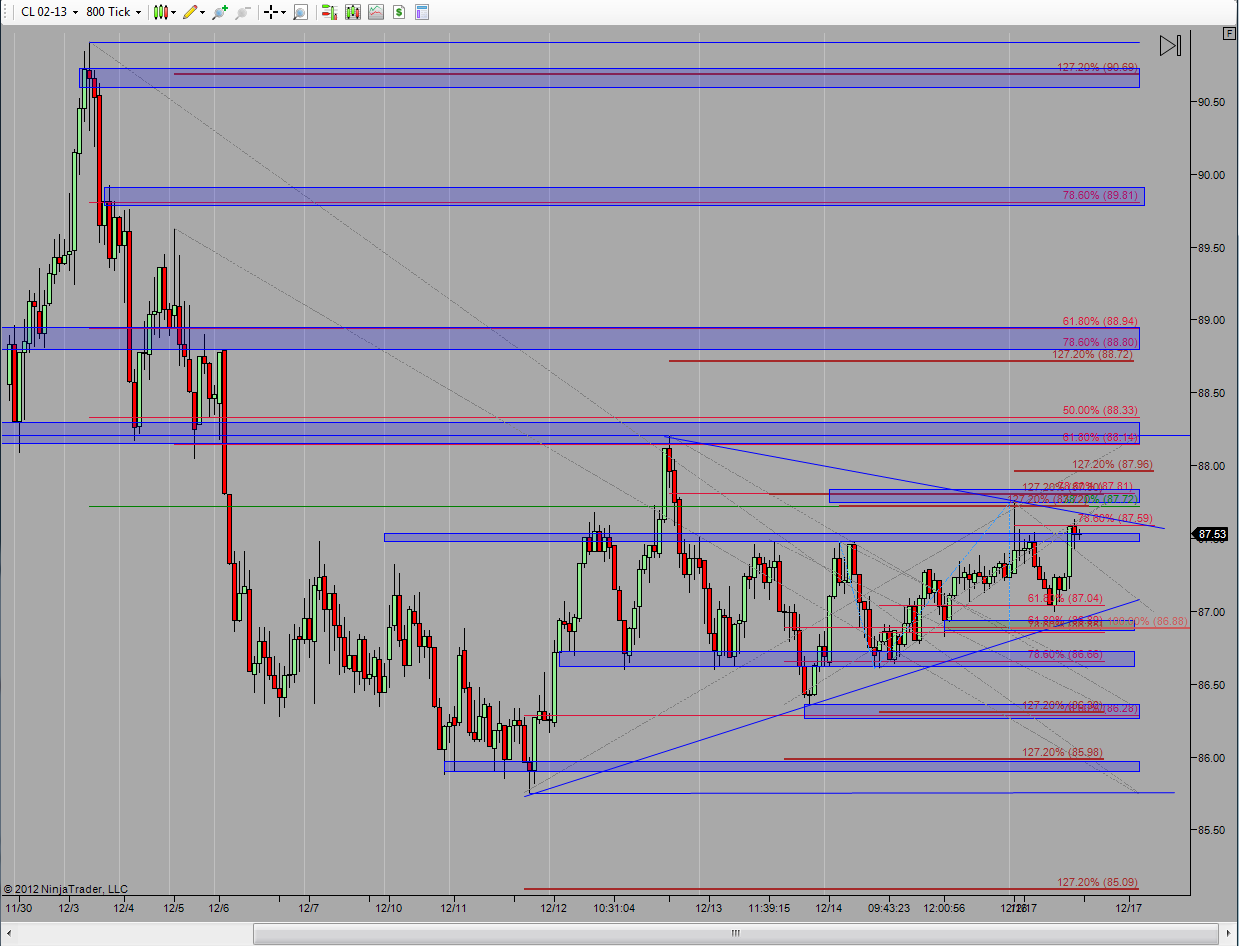Screen dimensions: 1239x946
Task: Select the crosshair cursor icon
Action: click(x=271, y=12)
